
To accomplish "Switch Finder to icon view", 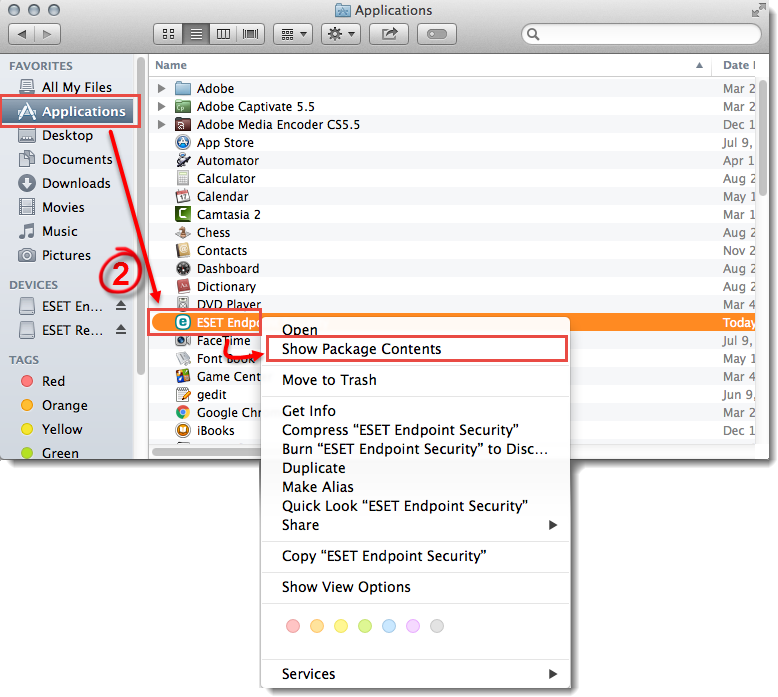I will point(169,34).
